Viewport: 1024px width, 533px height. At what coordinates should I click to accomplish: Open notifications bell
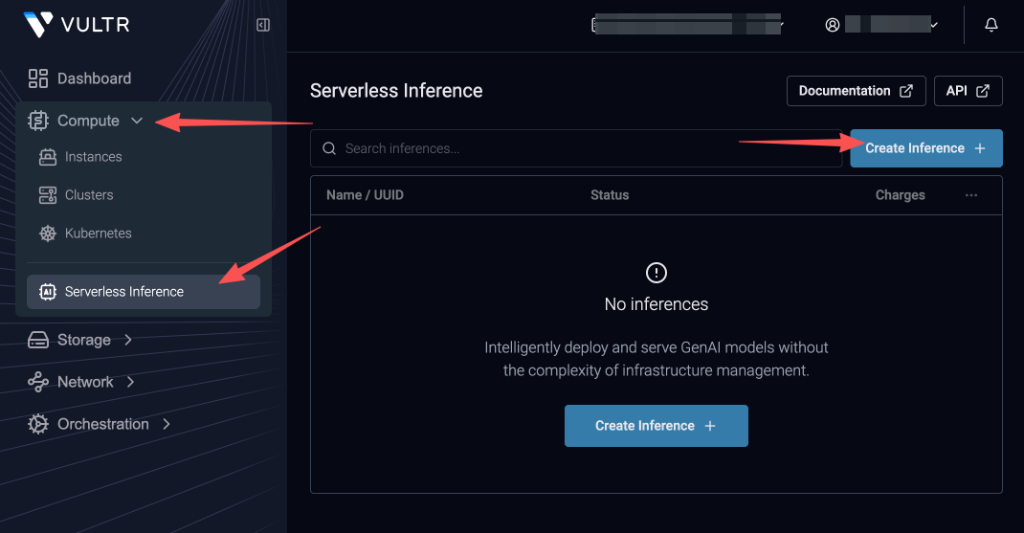click(x=991, y=25)
